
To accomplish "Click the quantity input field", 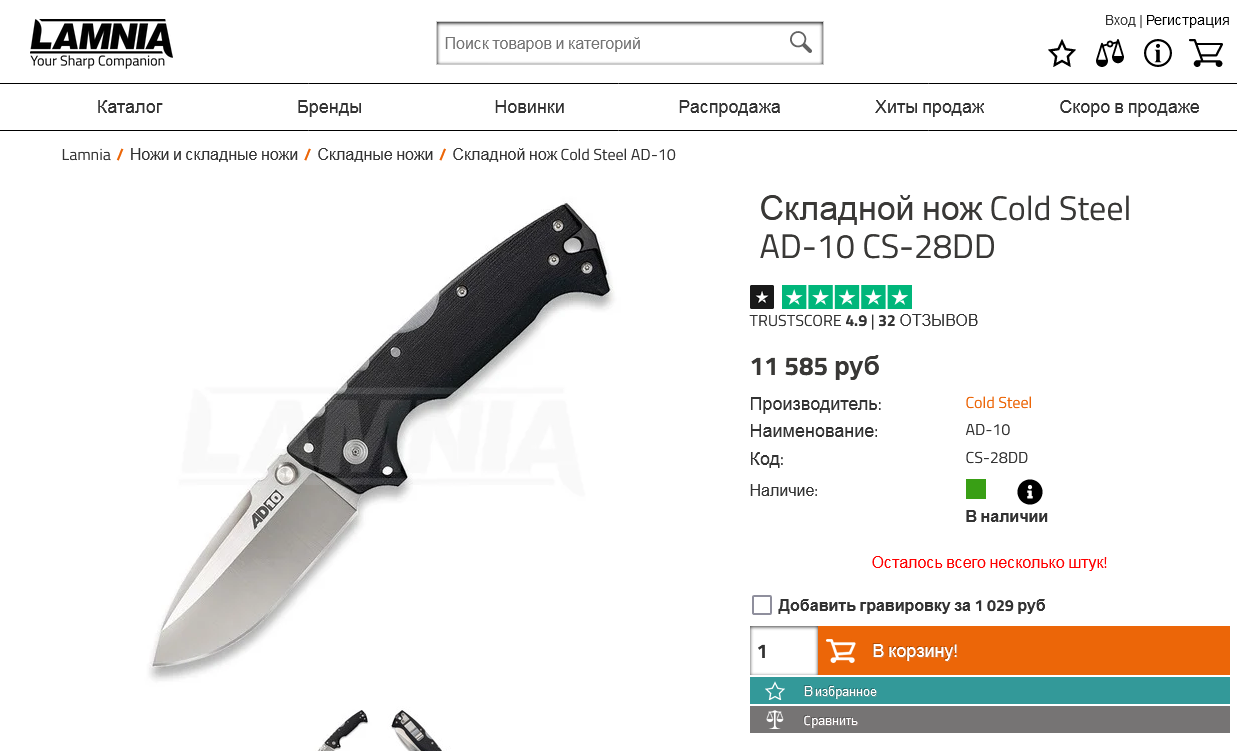I will pos(784,651).
